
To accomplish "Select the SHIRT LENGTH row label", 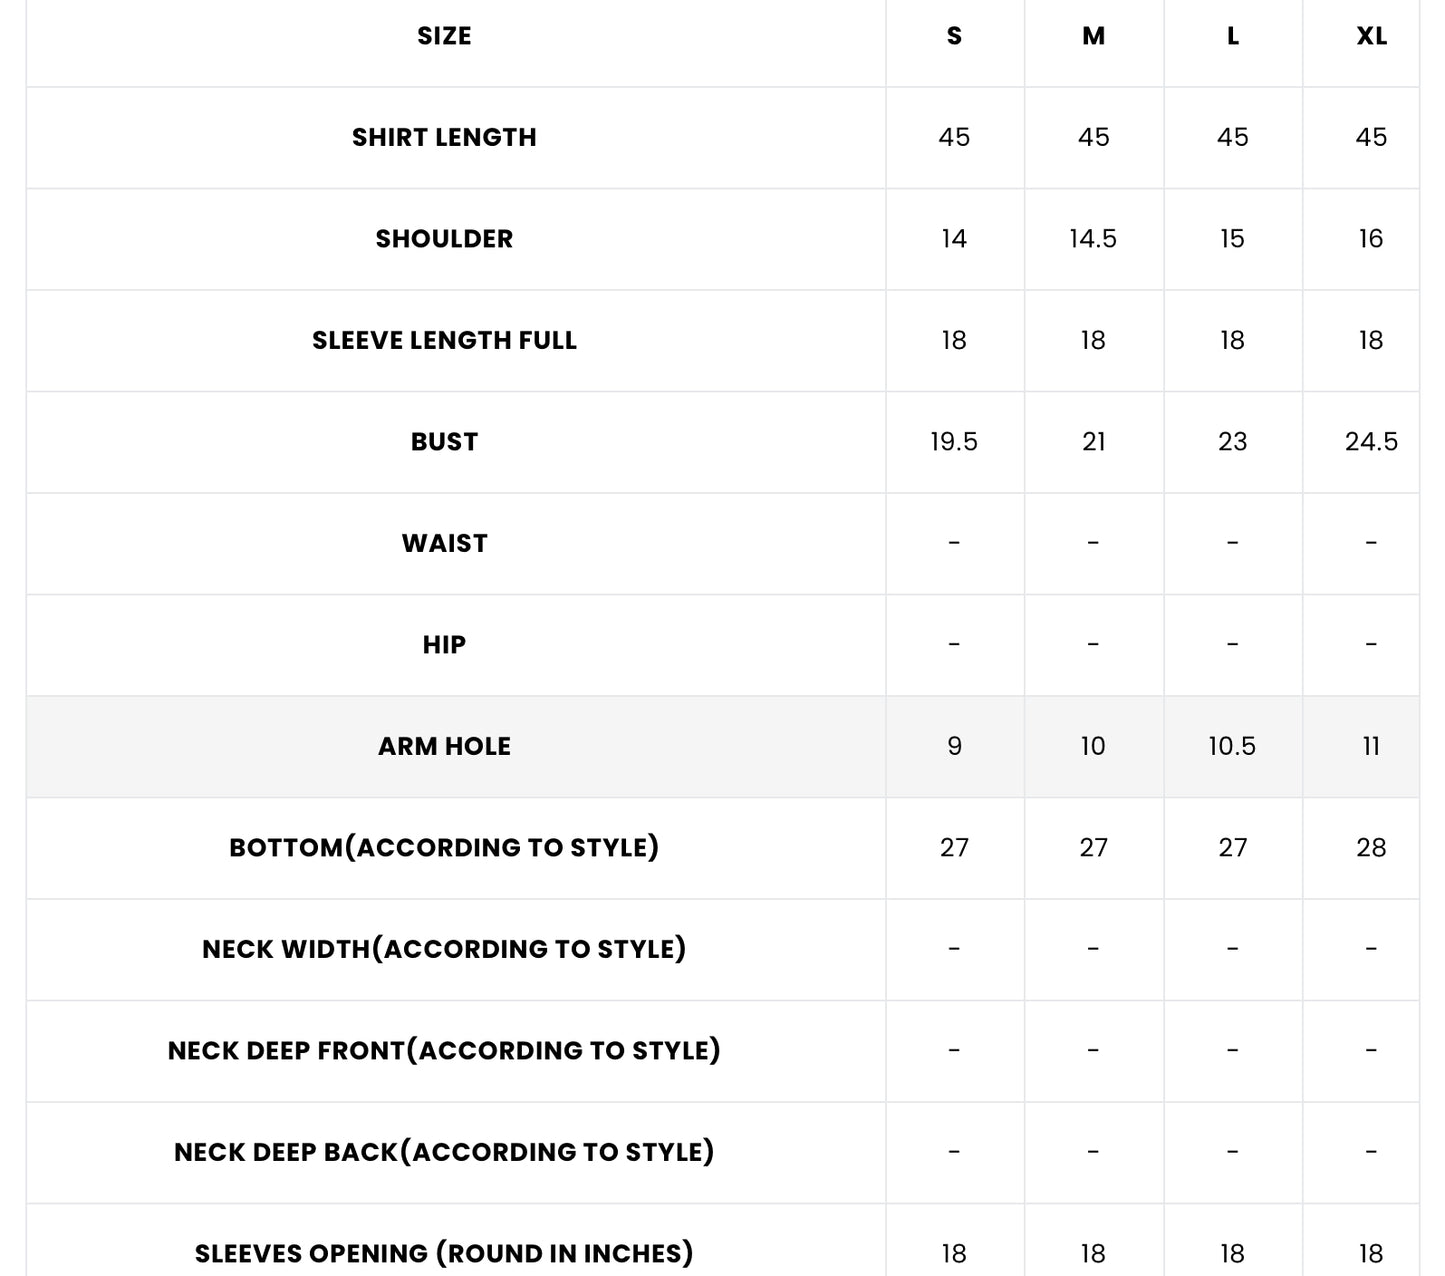I will [x=444, y=137].
